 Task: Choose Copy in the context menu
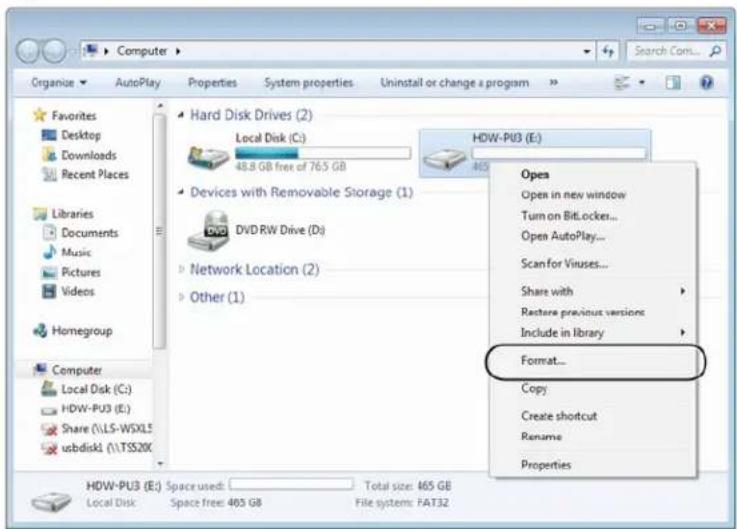coord(534,388)
